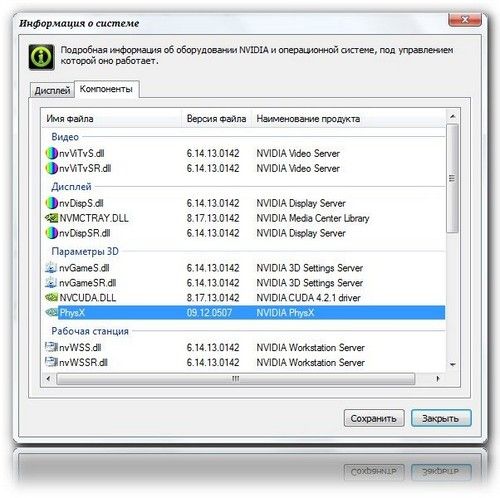Sort by Имя файла column header

(111, 119)
